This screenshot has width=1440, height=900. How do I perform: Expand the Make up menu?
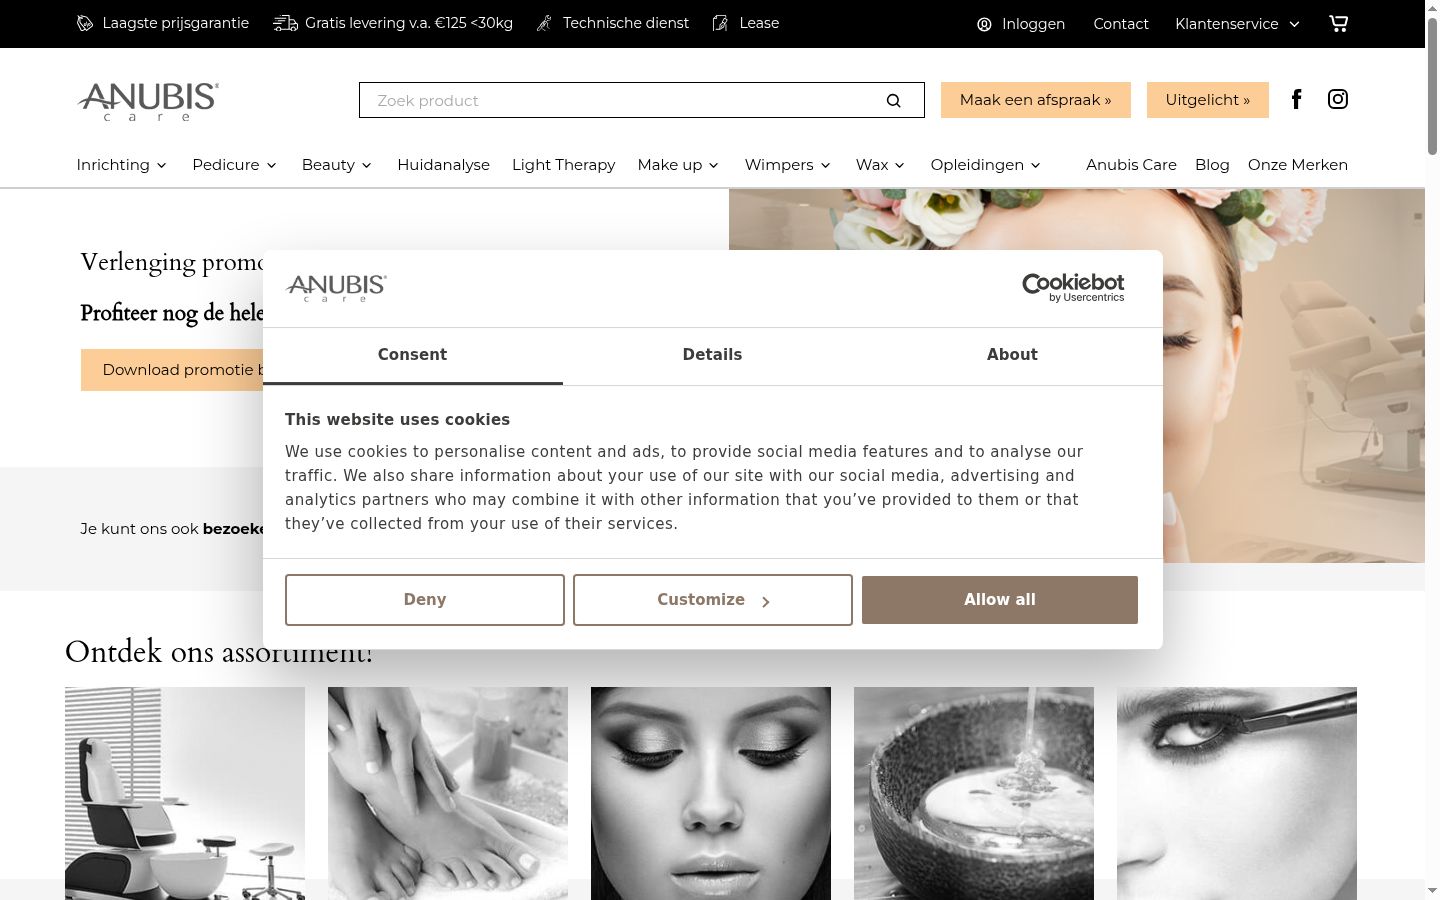678,165
